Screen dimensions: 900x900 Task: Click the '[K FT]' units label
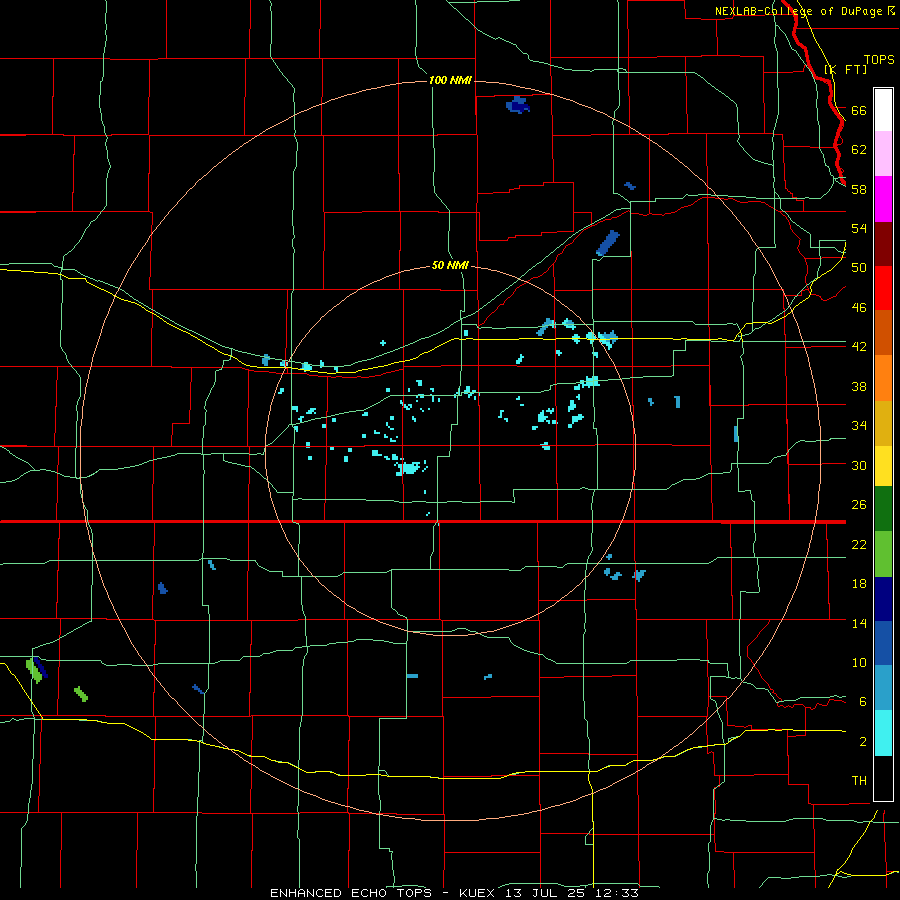click(846, 69)
